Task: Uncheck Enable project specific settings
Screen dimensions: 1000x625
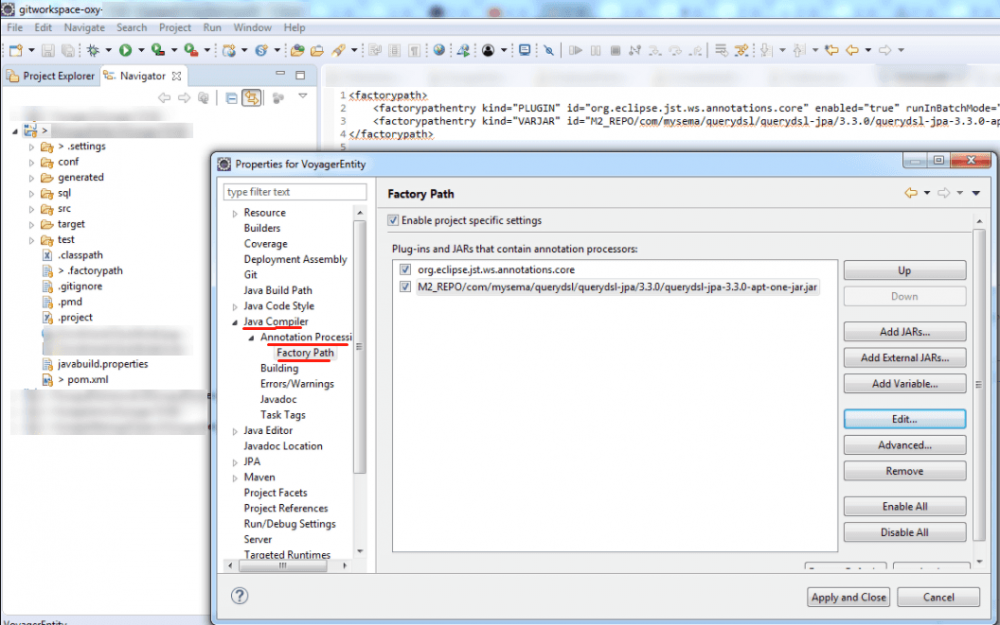Action: click(393, 220)
